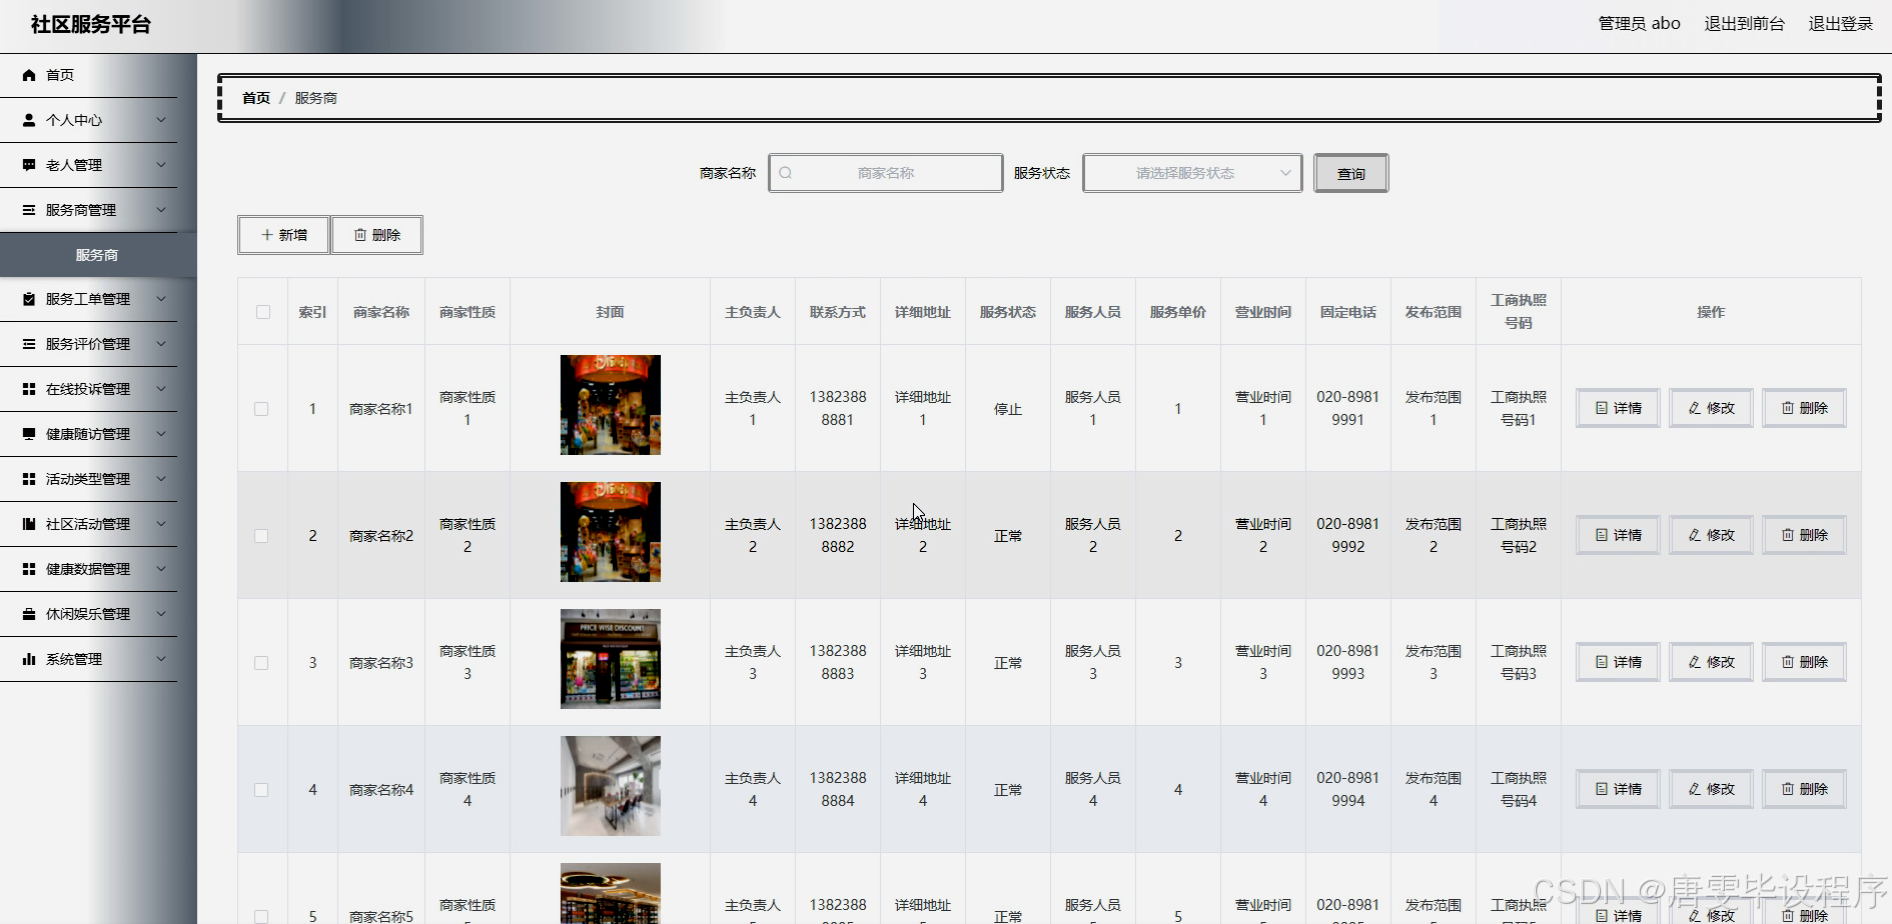
Task: Expand 服务评价管理 menu chevron
Action: 161,344
